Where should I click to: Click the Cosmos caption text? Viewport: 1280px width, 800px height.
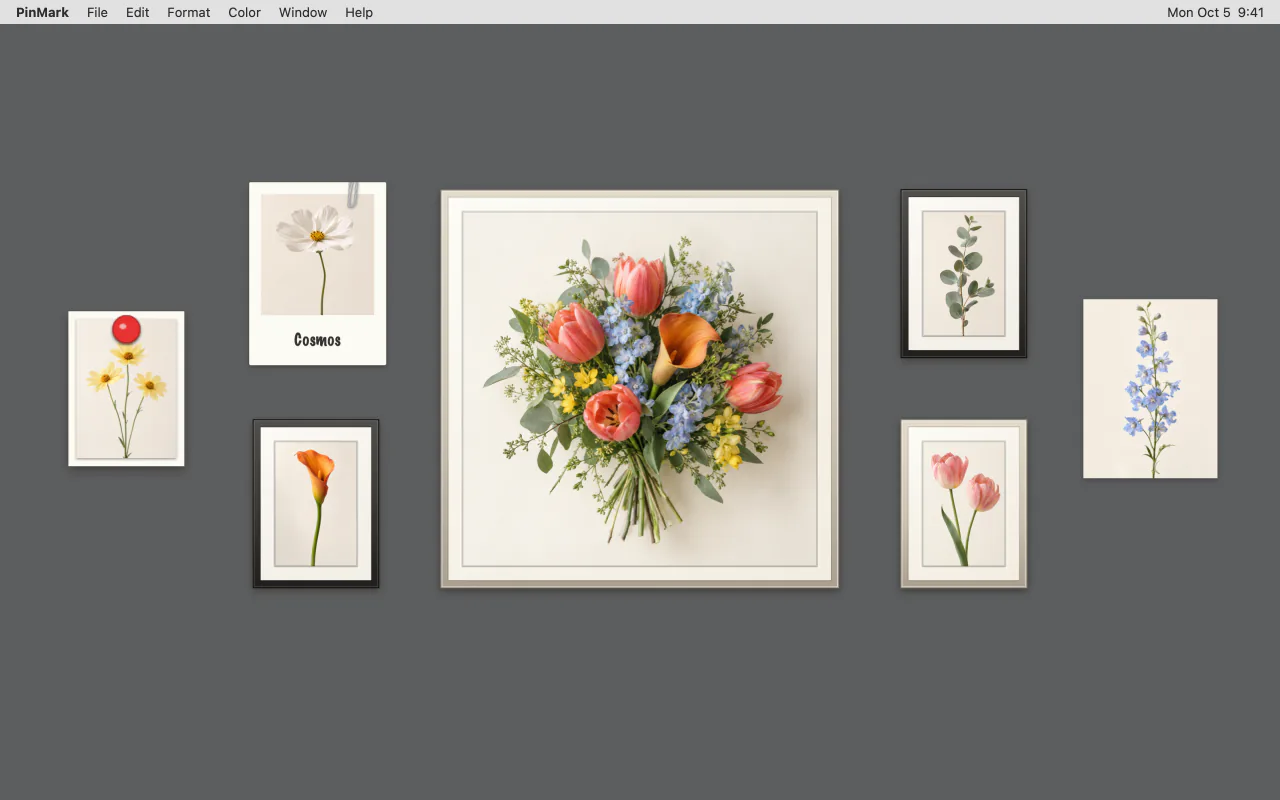[317, 340]
